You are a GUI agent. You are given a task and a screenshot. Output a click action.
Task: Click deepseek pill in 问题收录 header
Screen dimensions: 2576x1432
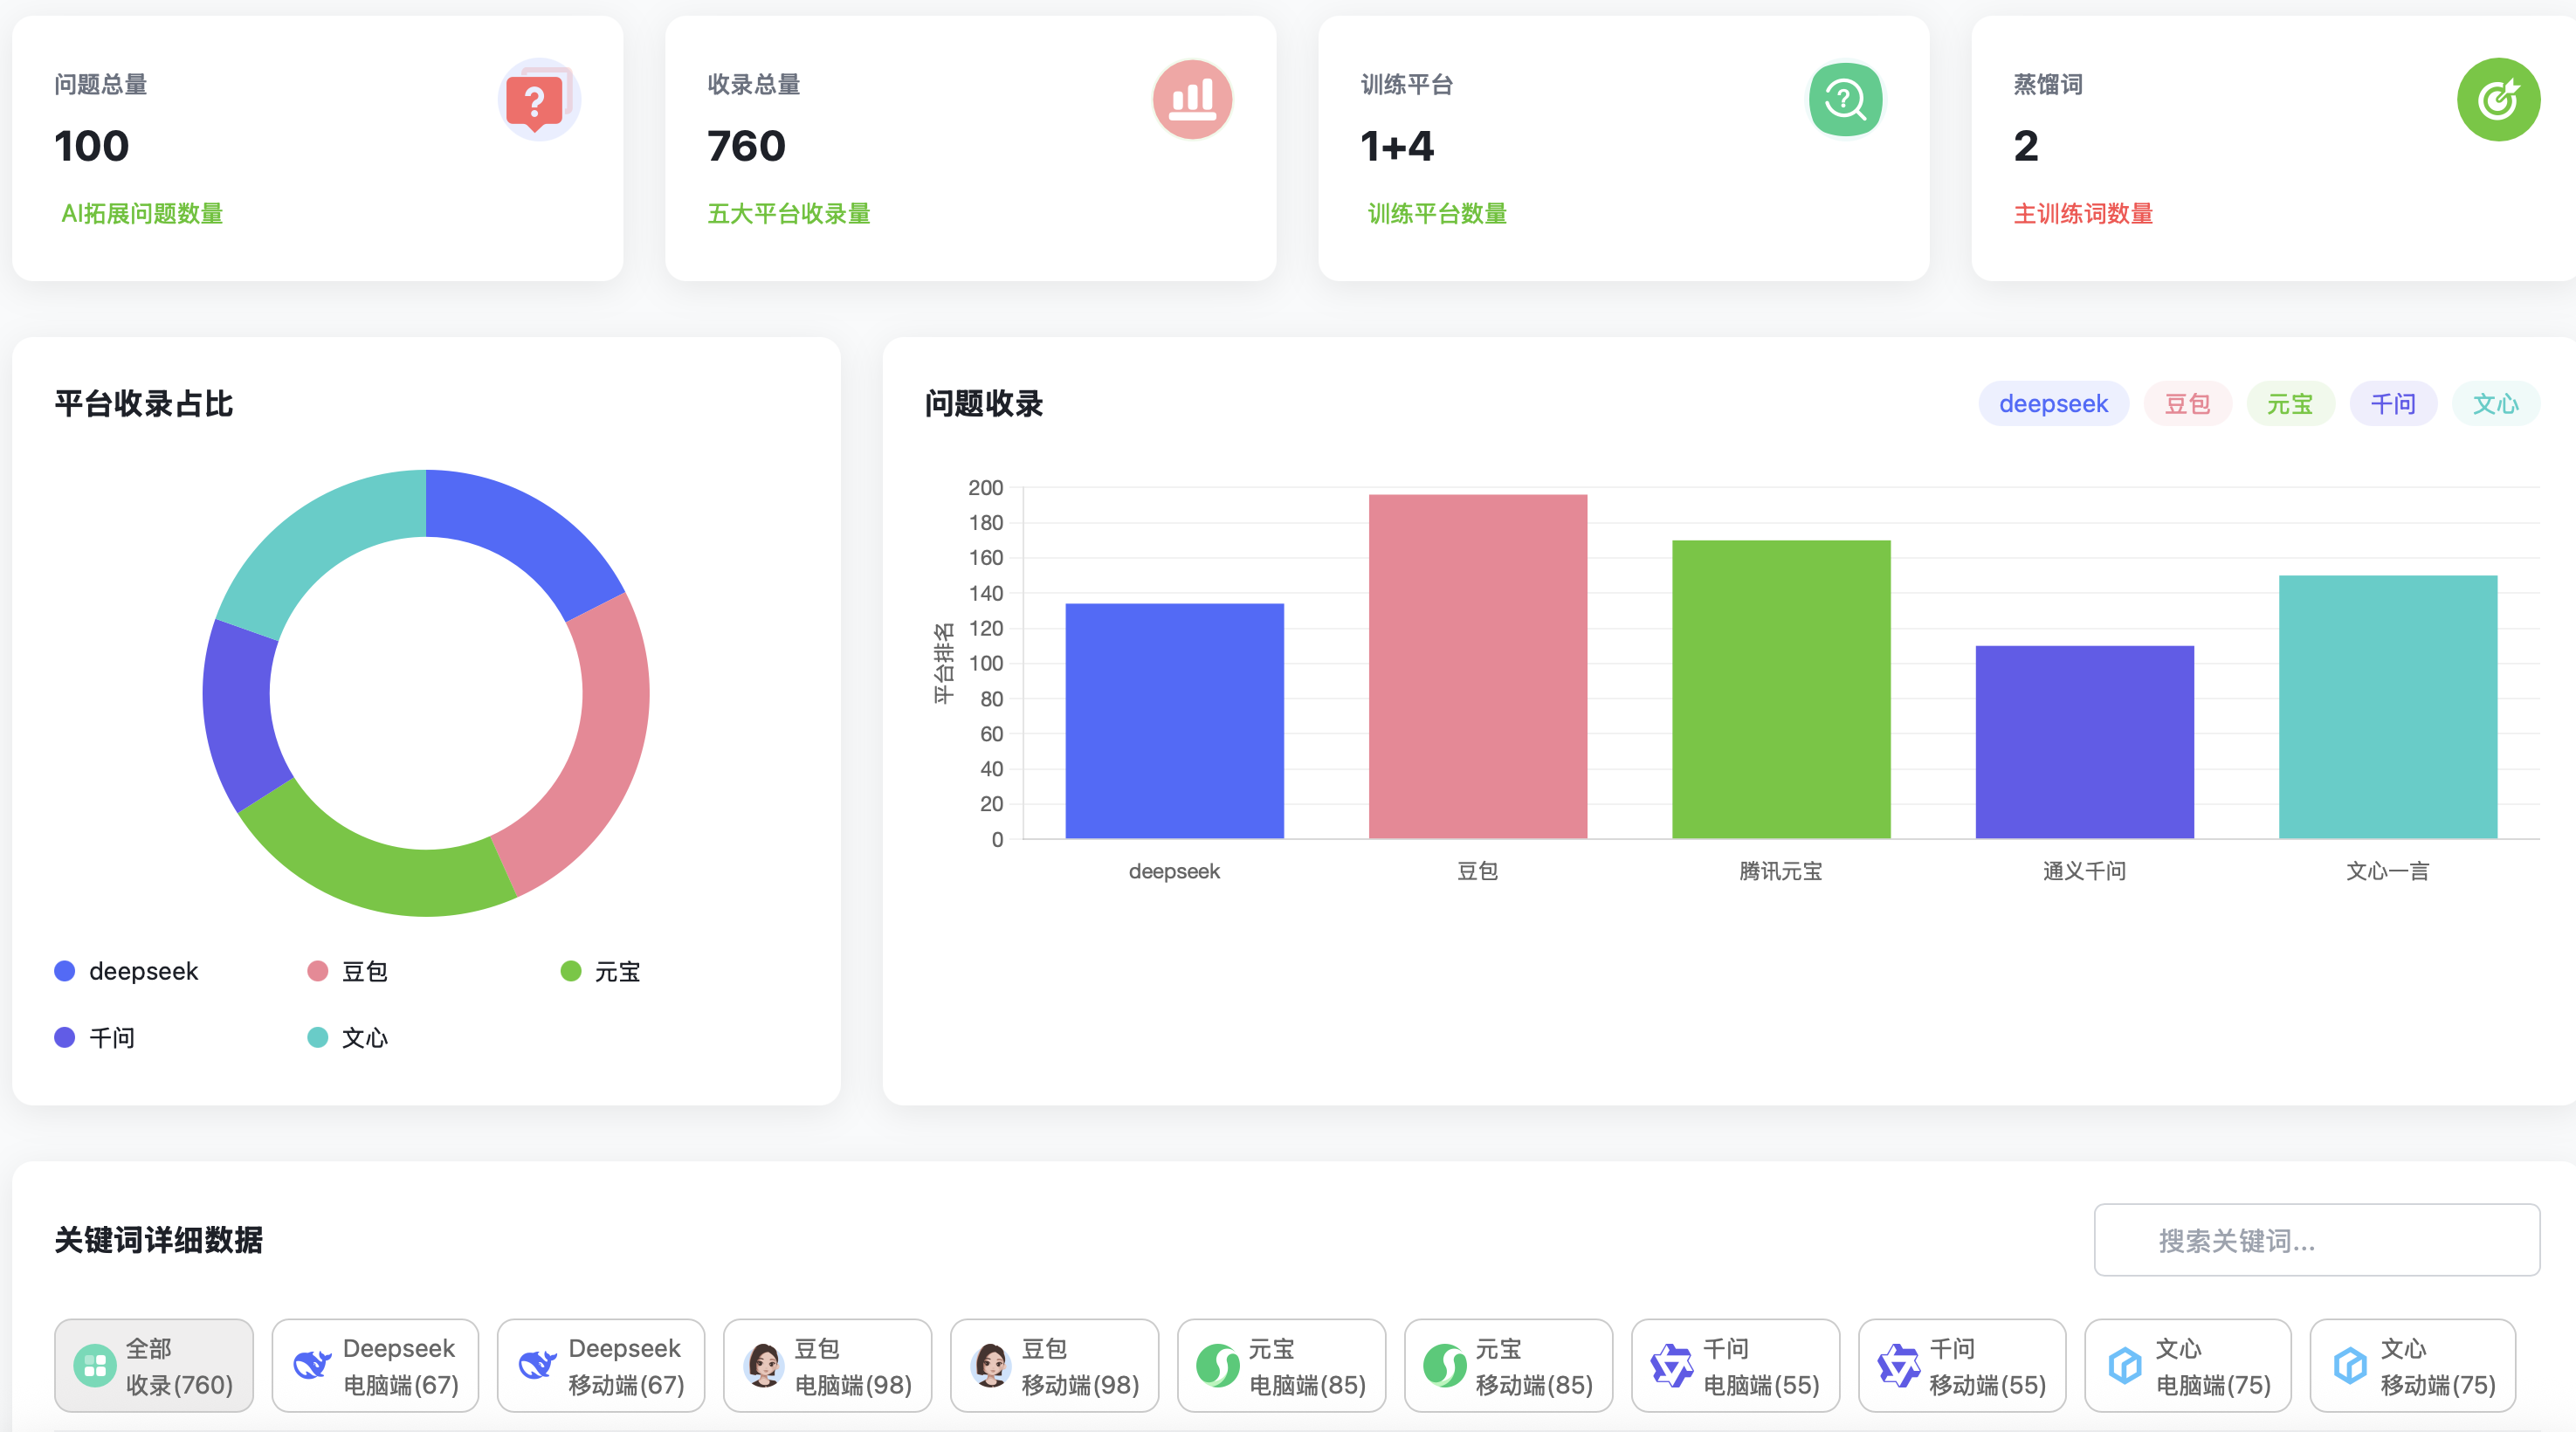[2052, 404]
